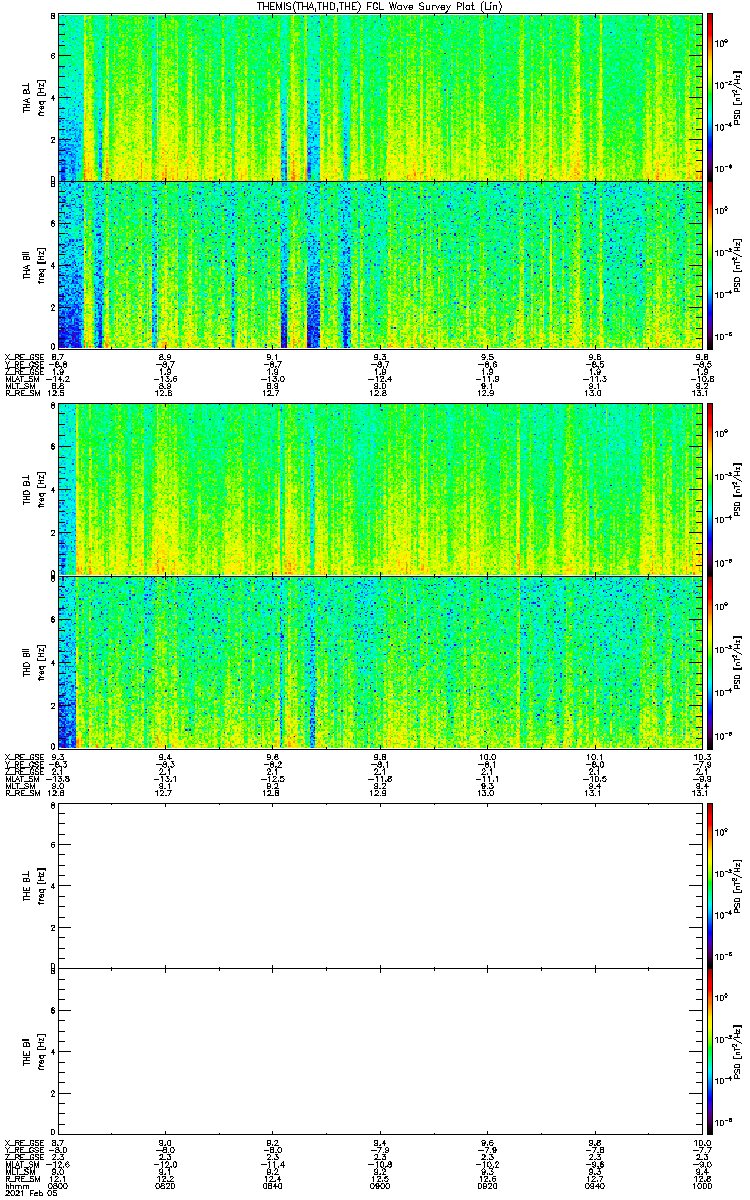Click the 10.3 value ending THD X_RE_GSE row
This screenshot has height=1200, width=750.
click(x=702, y=756)
